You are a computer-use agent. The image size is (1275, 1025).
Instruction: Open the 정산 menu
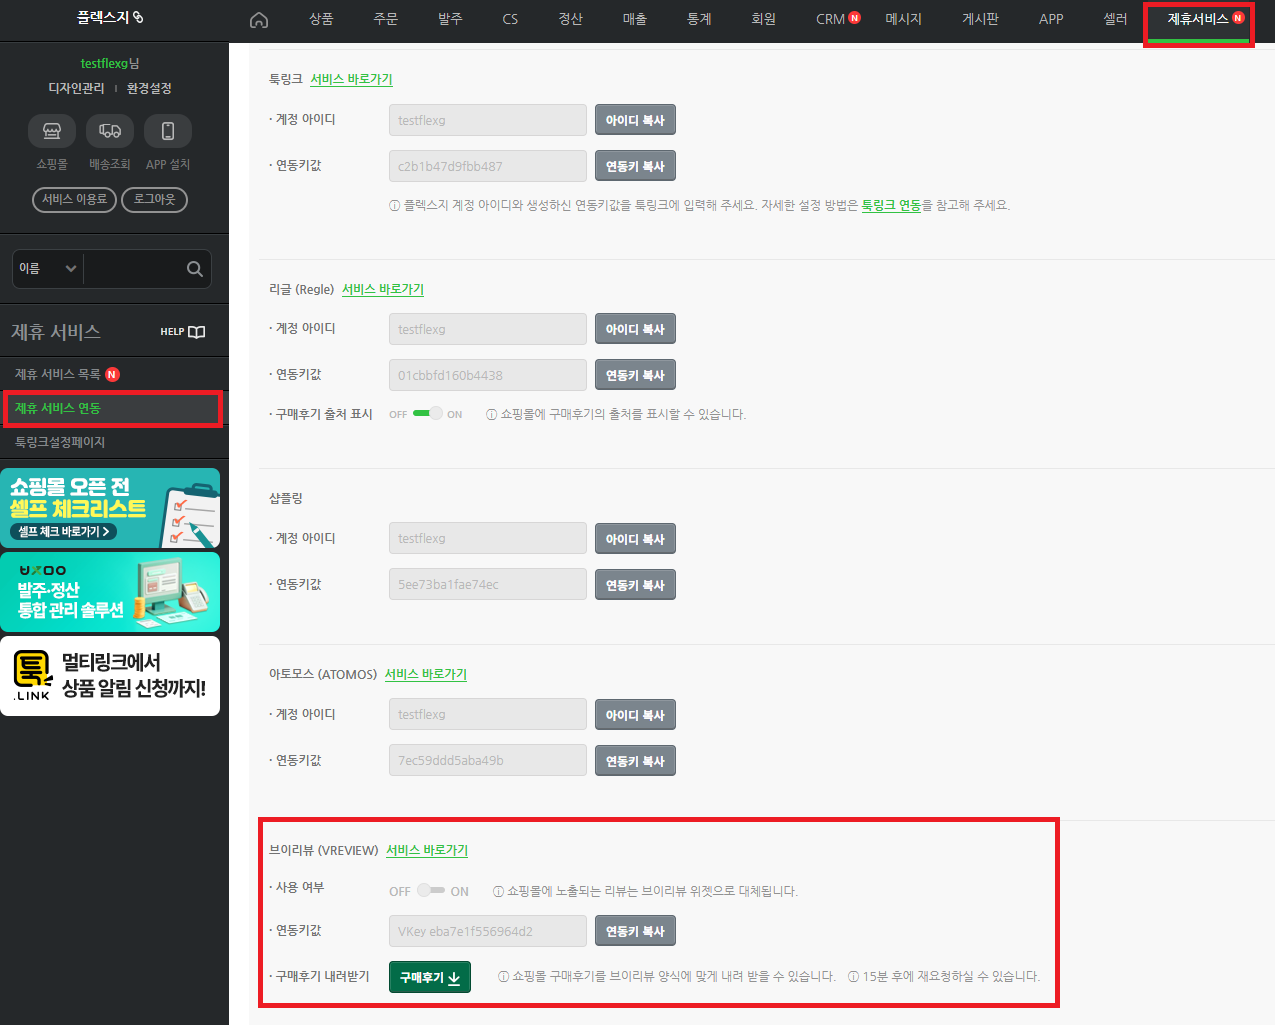coord(570,19)
